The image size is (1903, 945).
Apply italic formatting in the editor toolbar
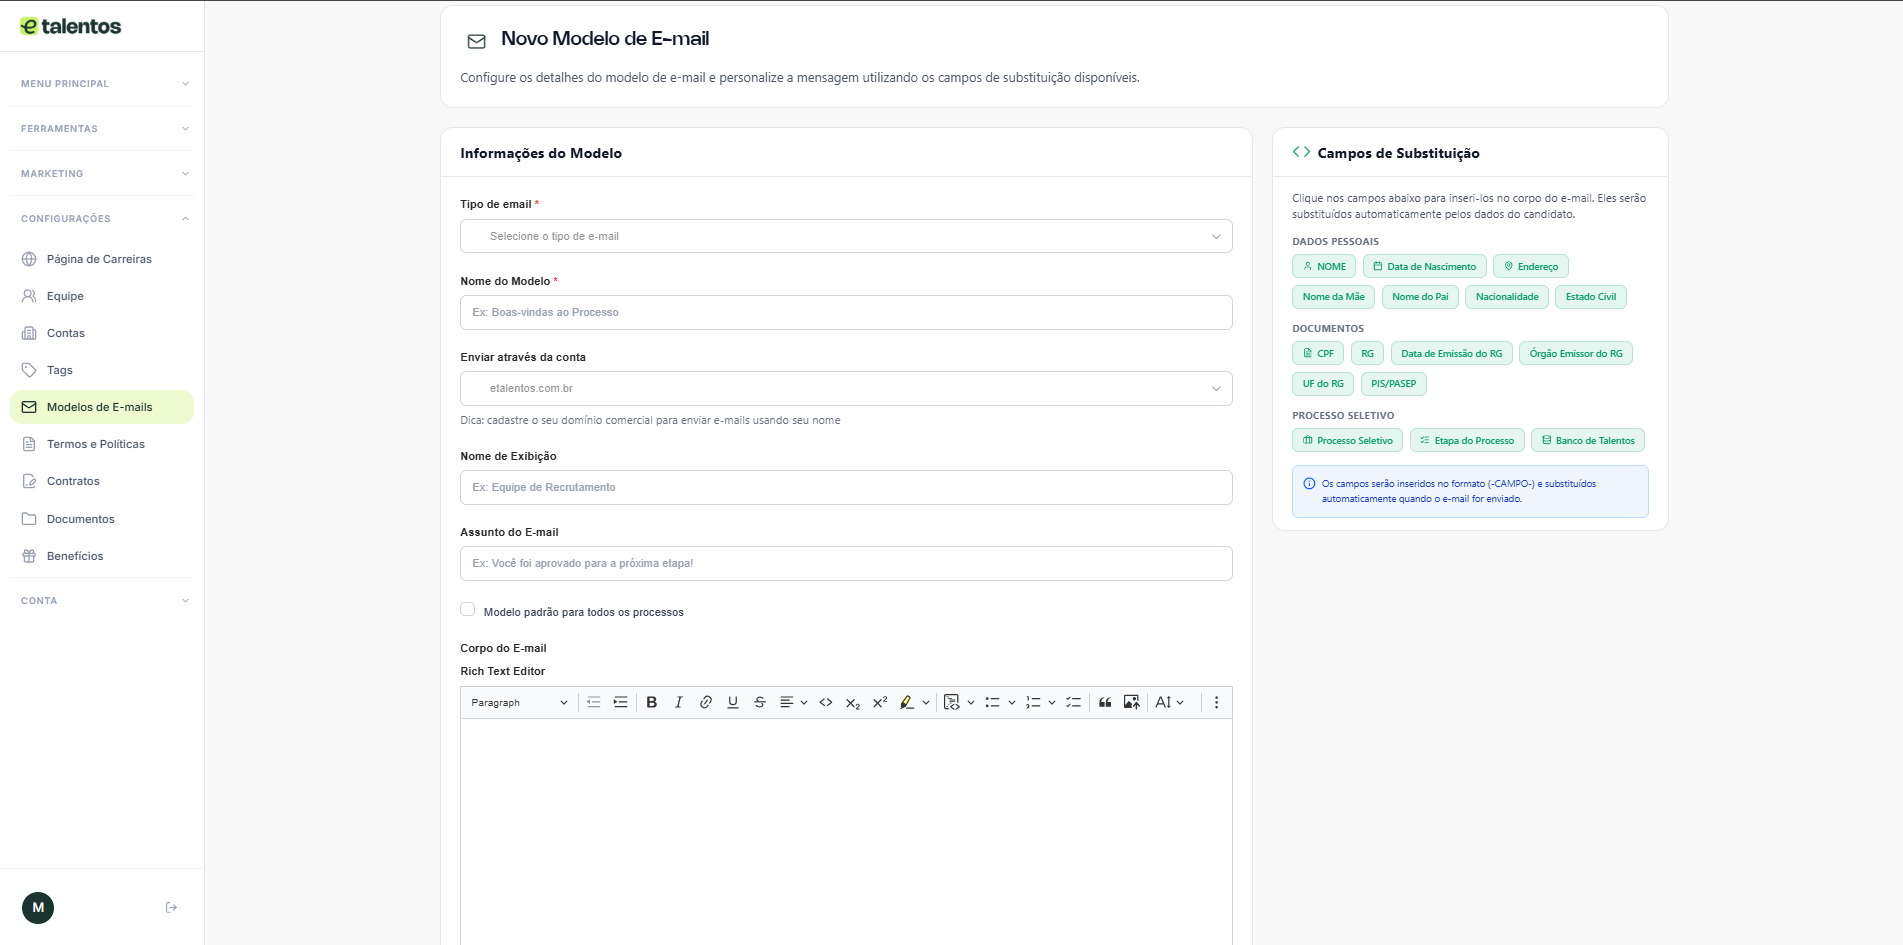tap(678, 703)
